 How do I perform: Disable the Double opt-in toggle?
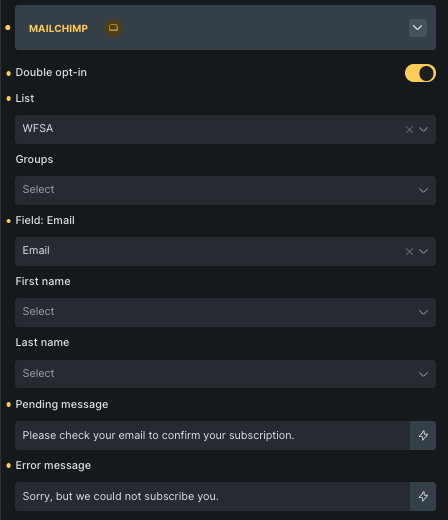tap(420, 73)
